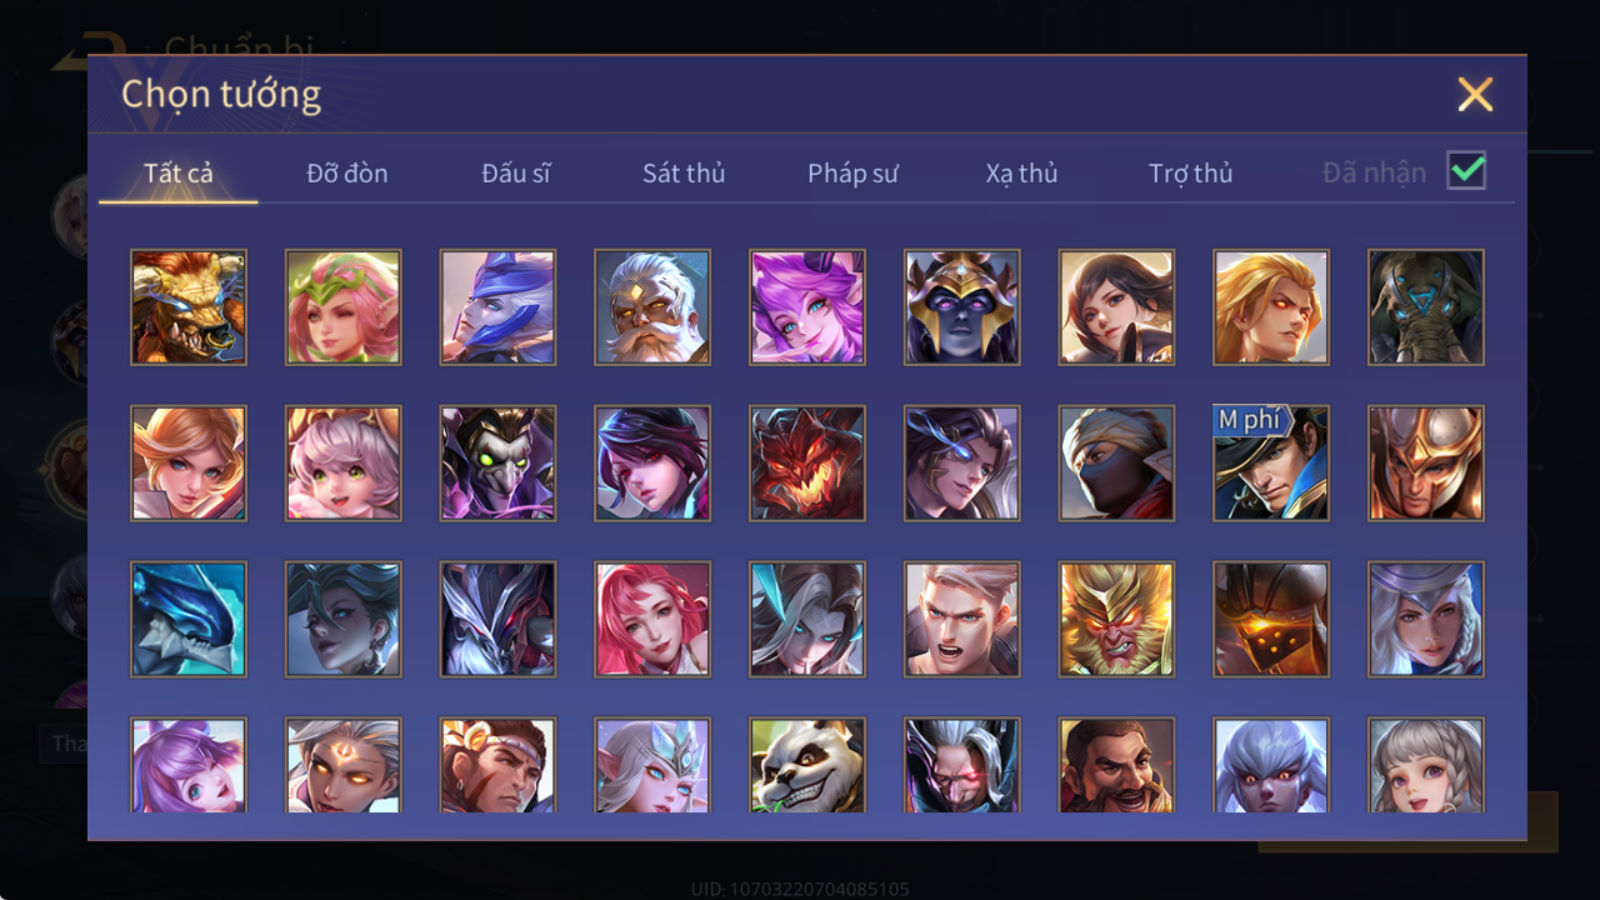This screenshot has height=900, width=1600.
Task: Close the Chọn tướng dialog
Action: click(1475, 95)
